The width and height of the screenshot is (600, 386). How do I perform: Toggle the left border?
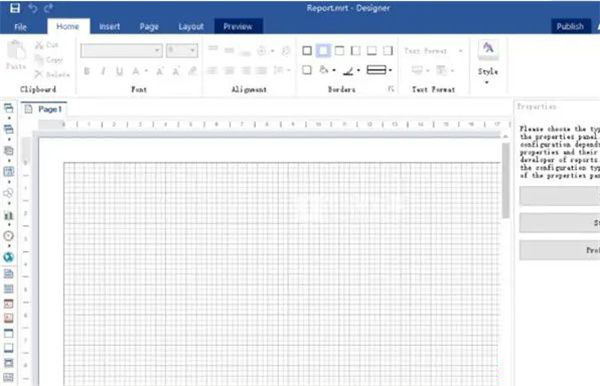pos(355,50)
